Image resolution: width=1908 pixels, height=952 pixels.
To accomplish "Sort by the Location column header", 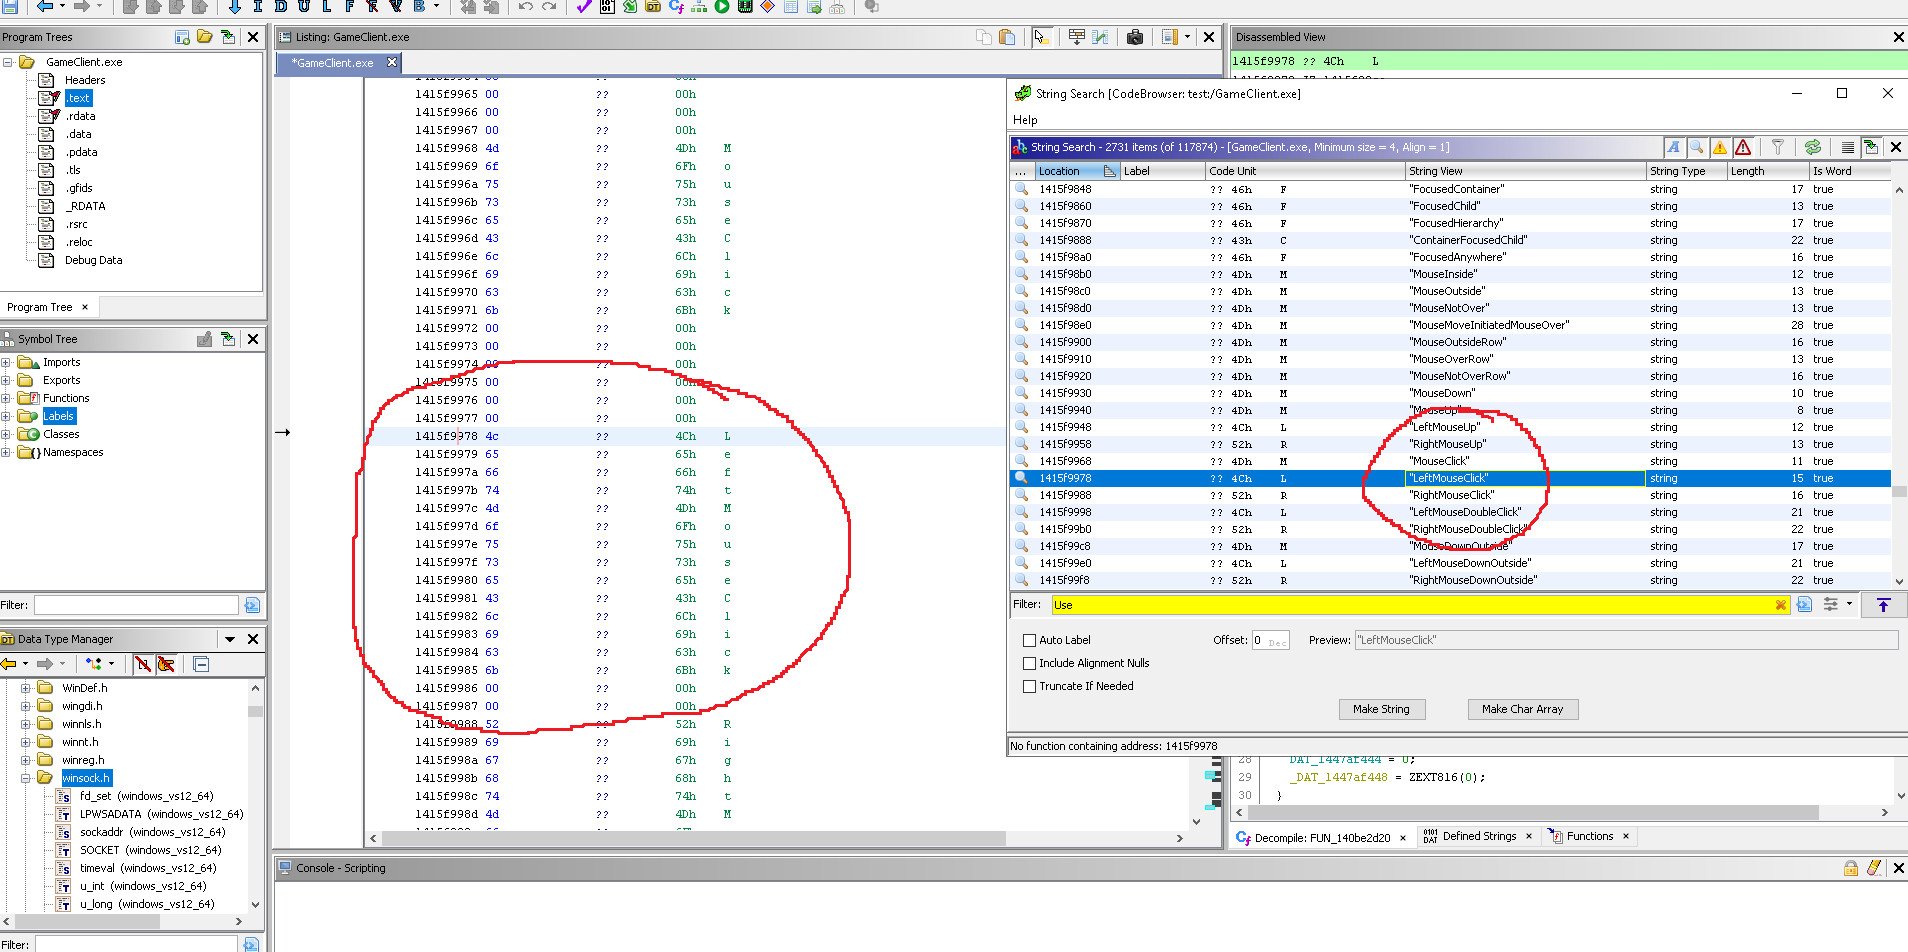I will tap(1076, 171).
